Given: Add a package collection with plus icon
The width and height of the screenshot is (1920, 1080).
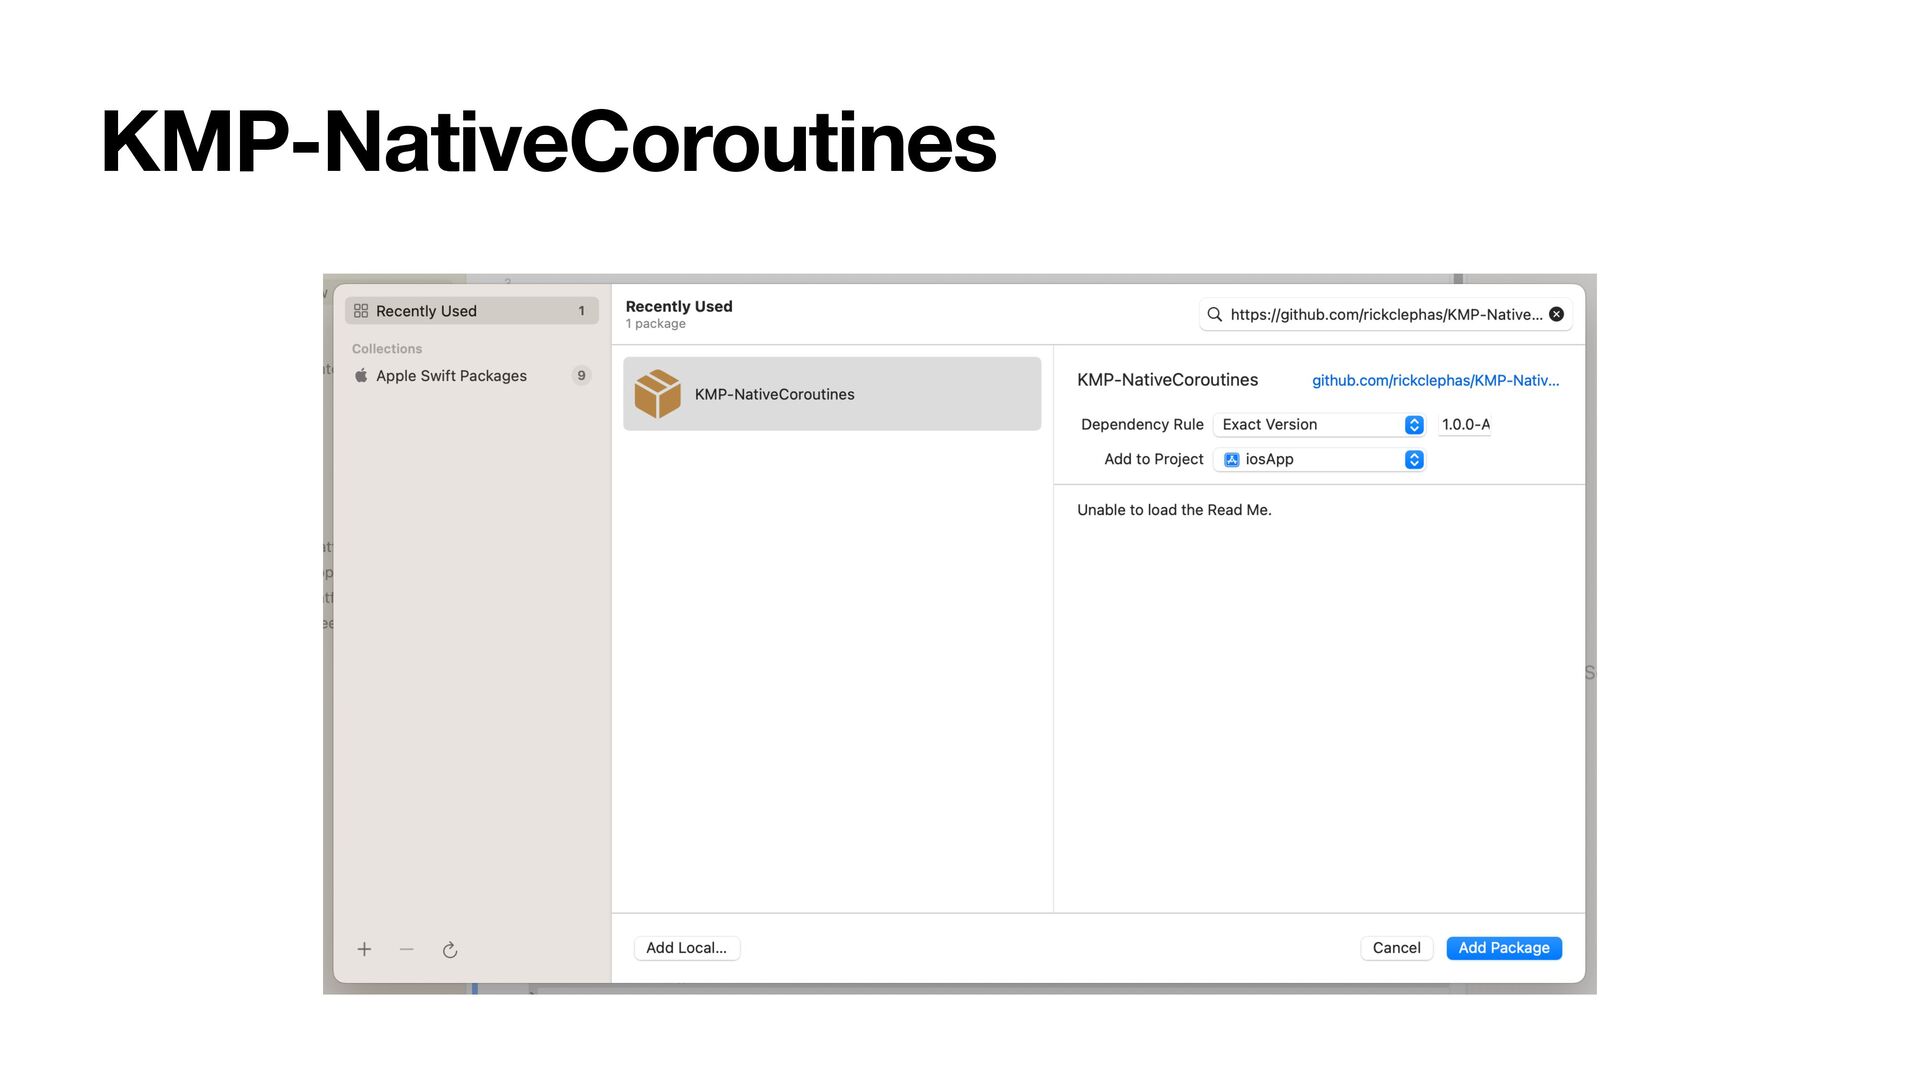Looking at the screenshot, I should click(x=365, y=949).
